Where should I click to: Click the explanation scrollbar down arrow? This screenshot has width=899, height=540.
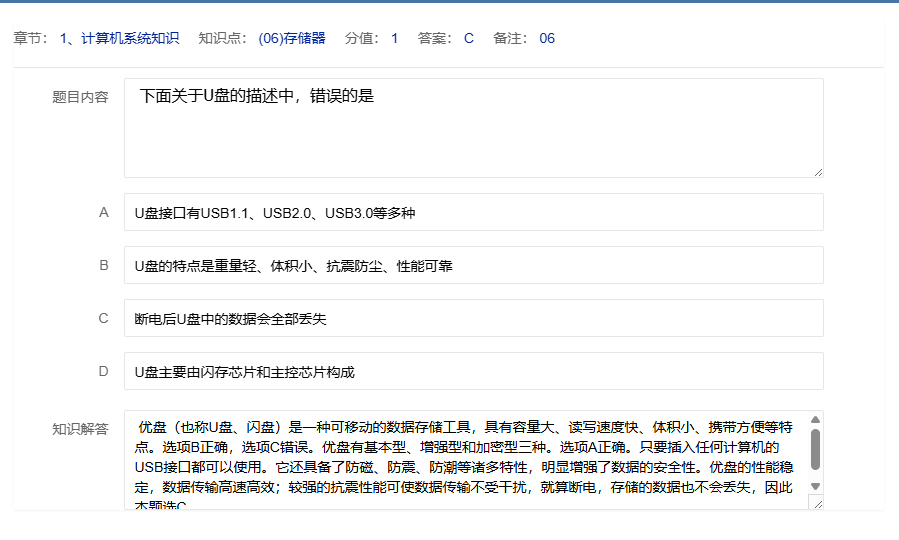tap(815, 486)
